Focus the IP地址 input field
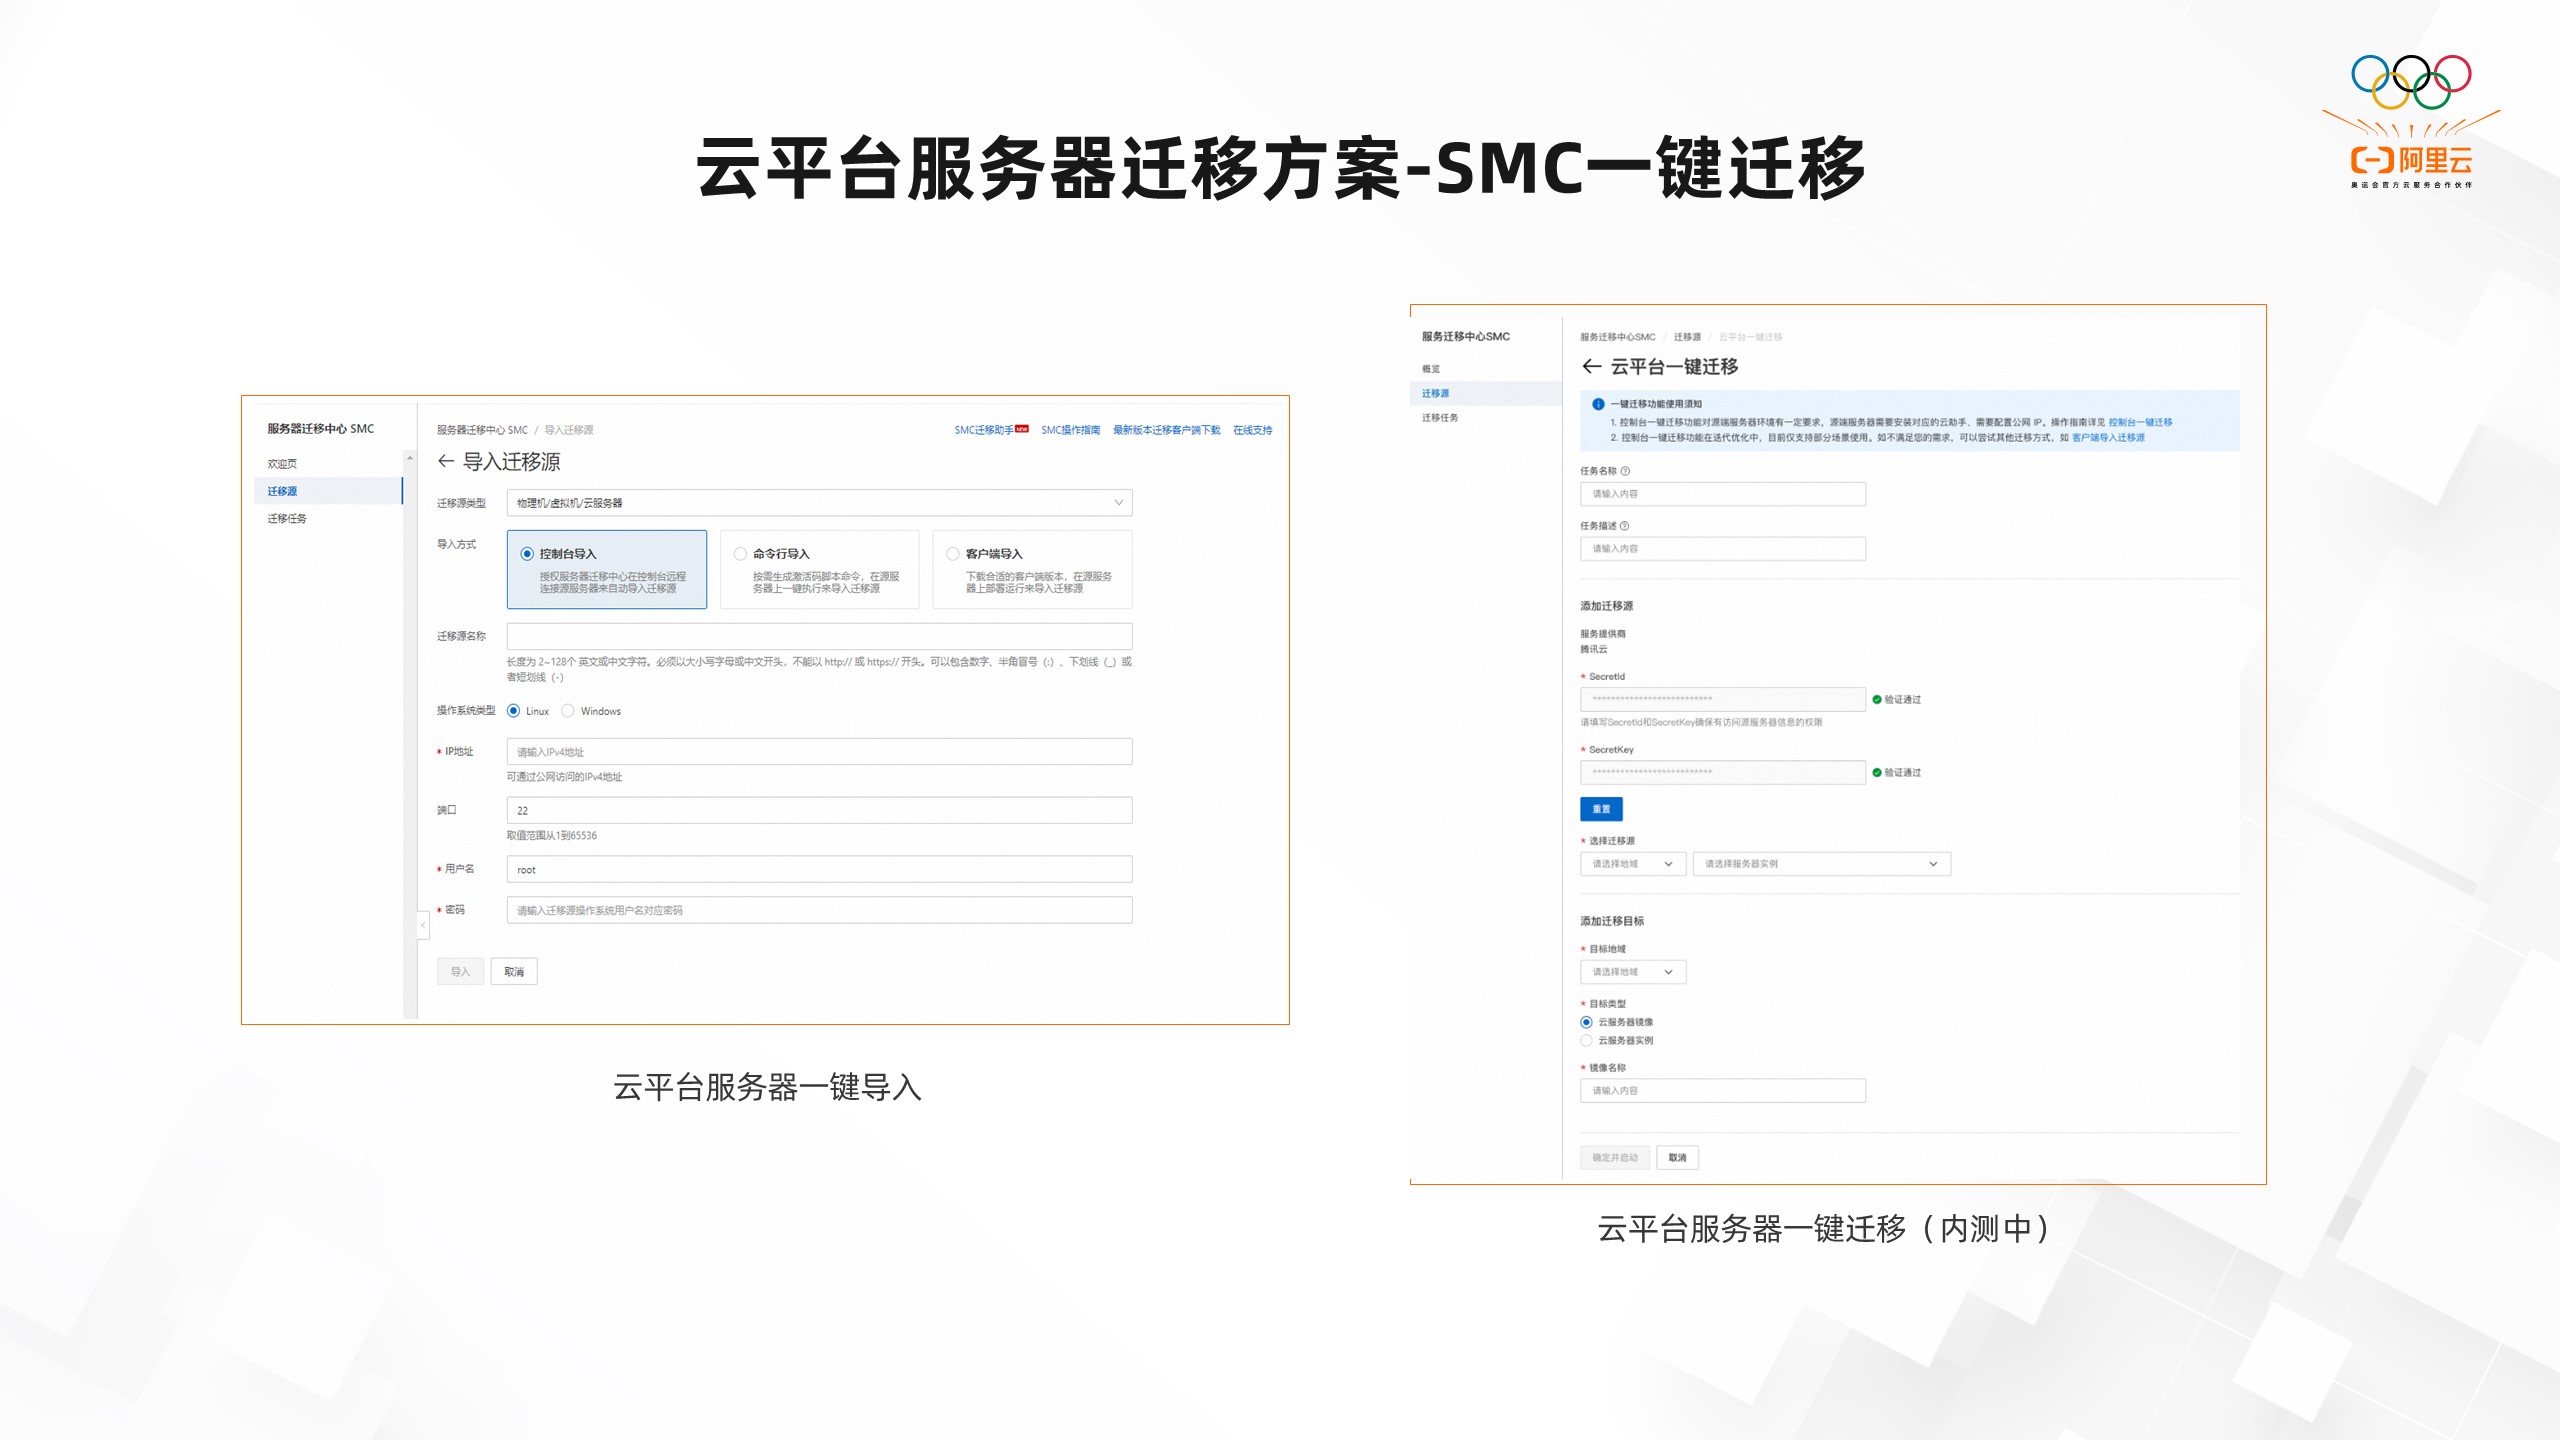The image size is (2560, 1440). point(820,752)
